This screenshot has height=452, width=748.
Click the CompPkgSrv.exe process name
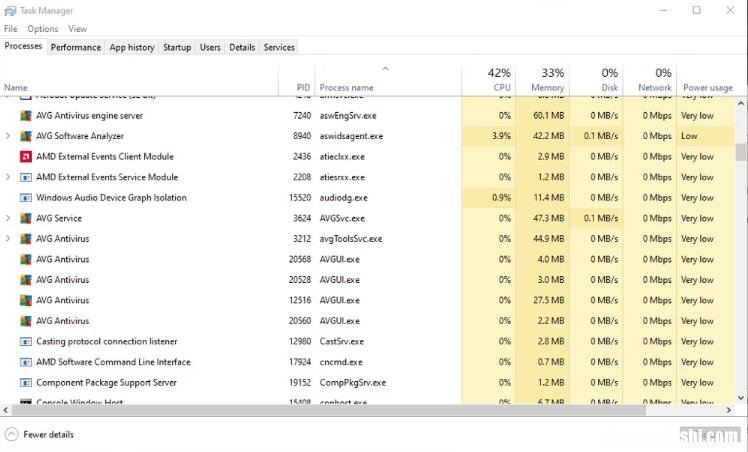coord(353,382)
